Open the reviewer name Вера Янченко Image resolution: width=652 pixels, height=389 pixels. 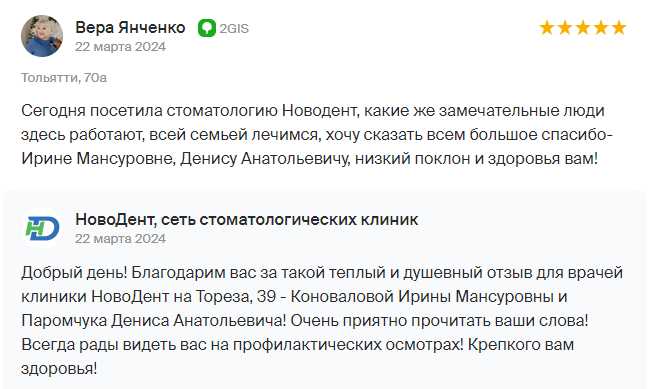click(x=130, y=28)
